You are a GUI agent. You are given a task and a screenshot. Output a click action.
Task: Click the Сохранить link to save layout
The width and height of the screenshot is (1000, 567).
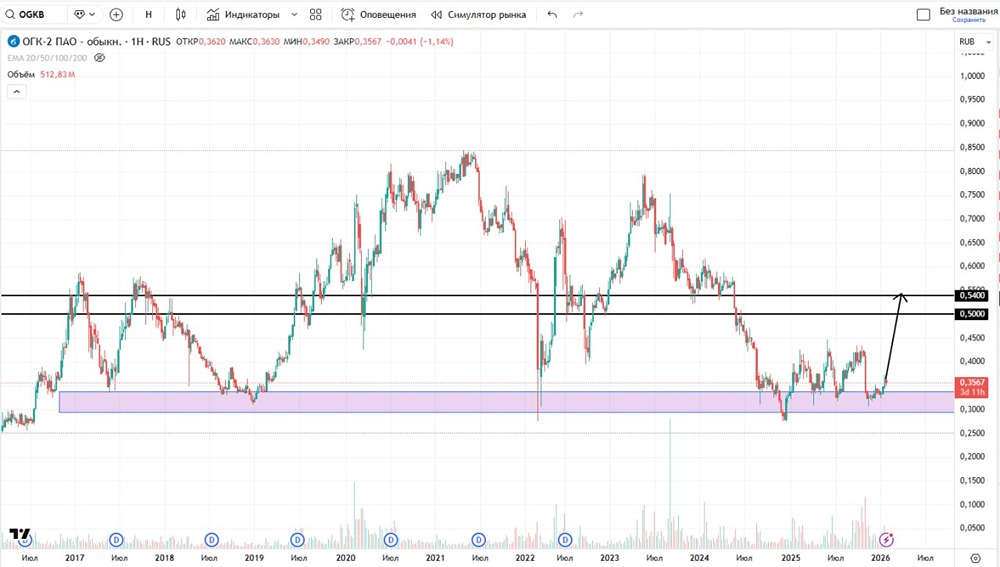tap(968, 20)
